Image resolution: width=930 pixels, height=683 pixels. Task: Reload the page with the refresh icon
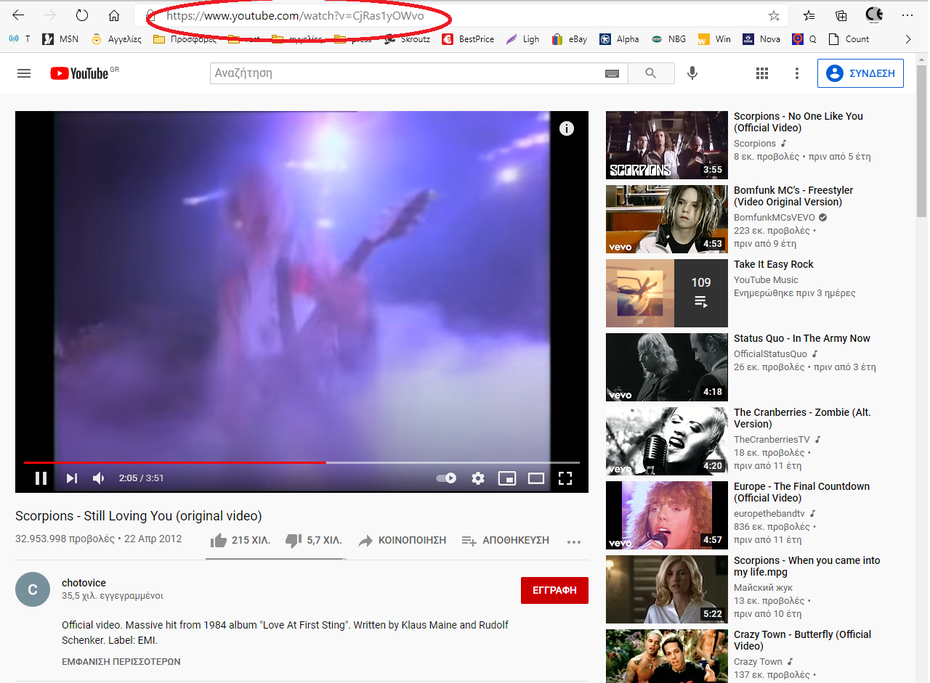tap(82, 15)
